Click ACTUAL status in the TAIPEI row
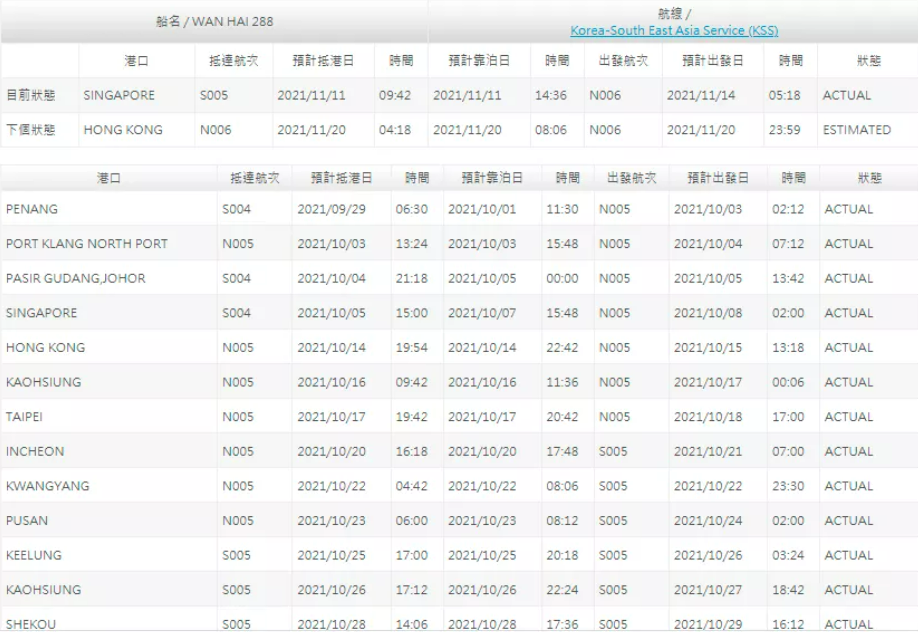The height and width of the screenshot is (632, 918). click(x=848, y=416)
